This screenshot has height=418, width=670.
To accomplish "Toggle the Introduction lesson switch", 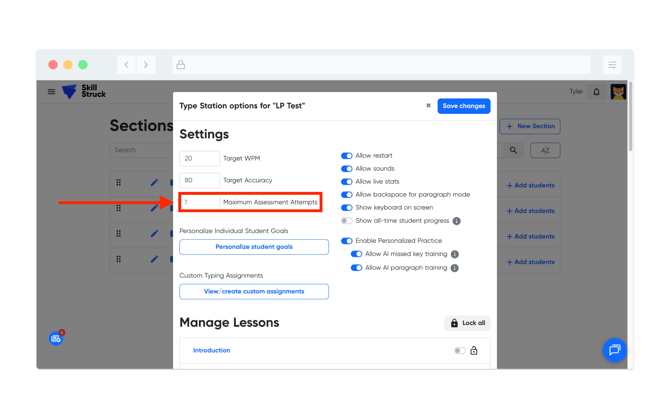I will (459, 351).
